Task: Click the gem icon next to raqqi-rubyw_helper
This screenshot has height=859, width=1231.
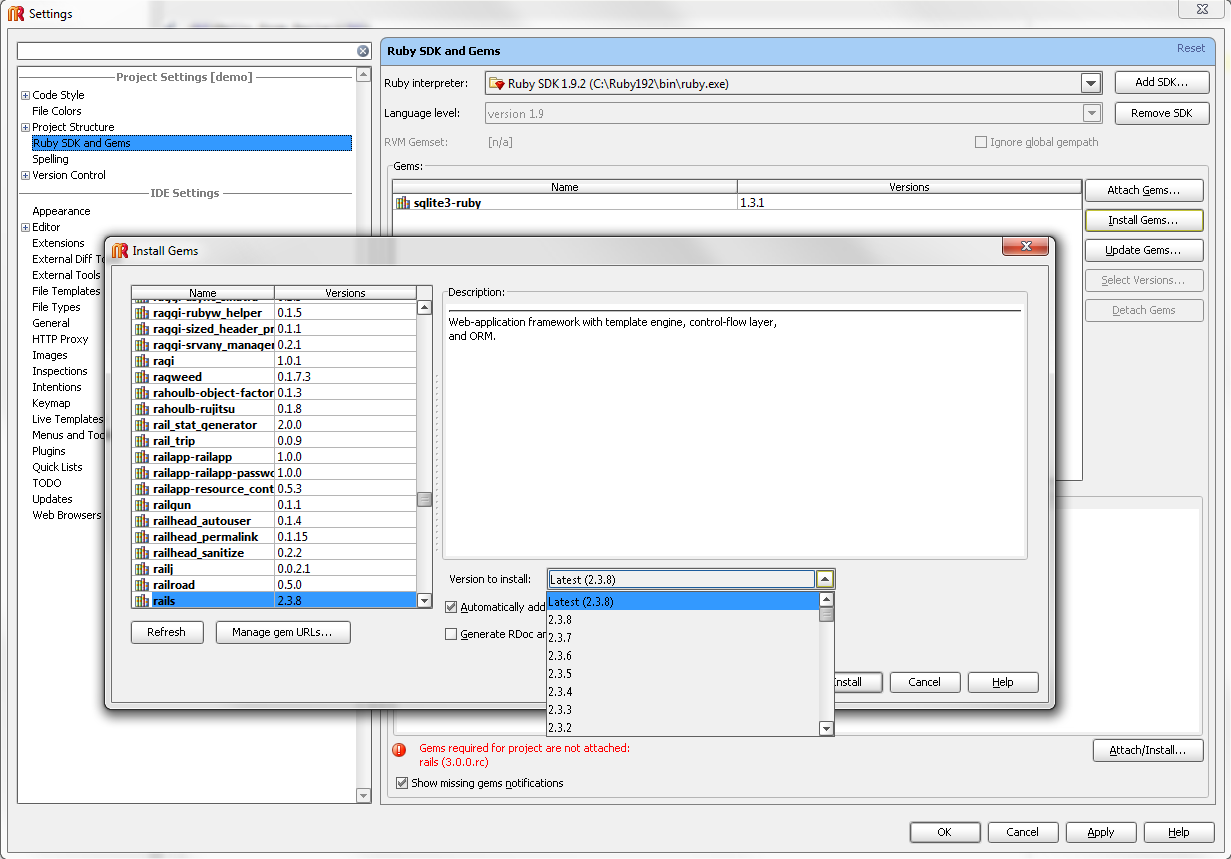Action: click(x=142, y=313)
